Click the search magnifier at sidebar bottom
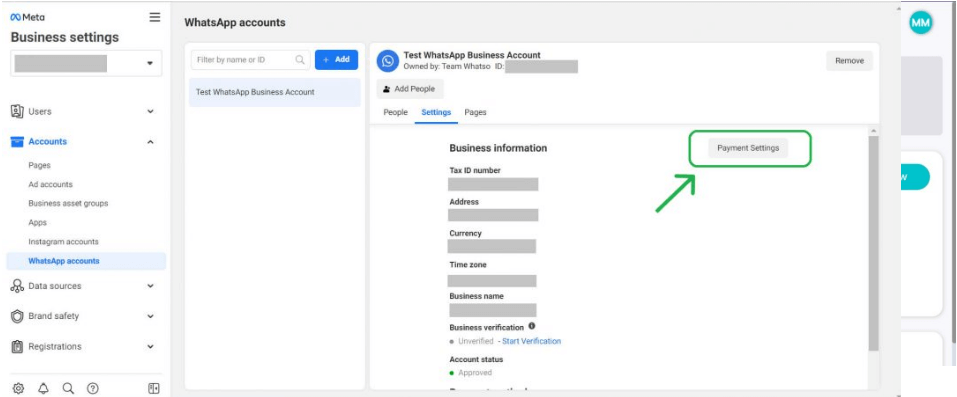The width and height of the screenshot is (957, 397). coord(68,388)
